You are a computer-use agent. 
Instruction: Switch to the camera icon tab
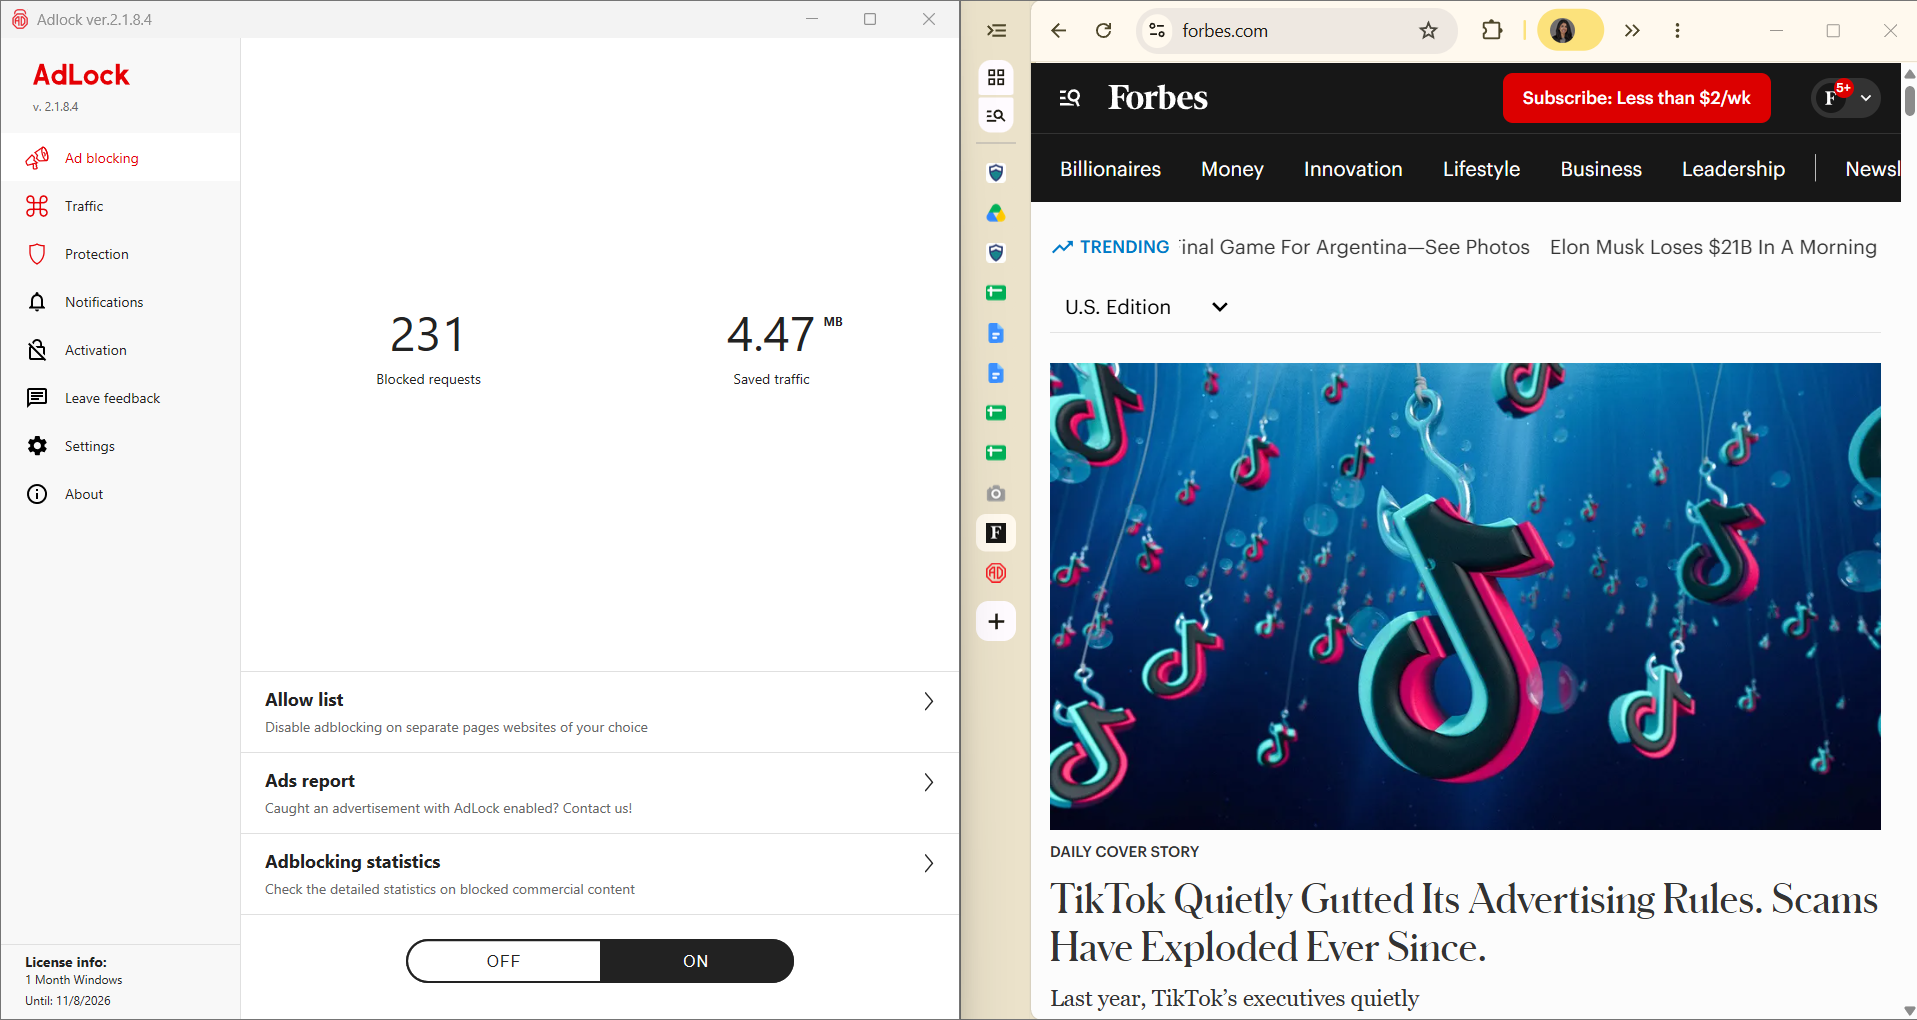coord(996,493)
